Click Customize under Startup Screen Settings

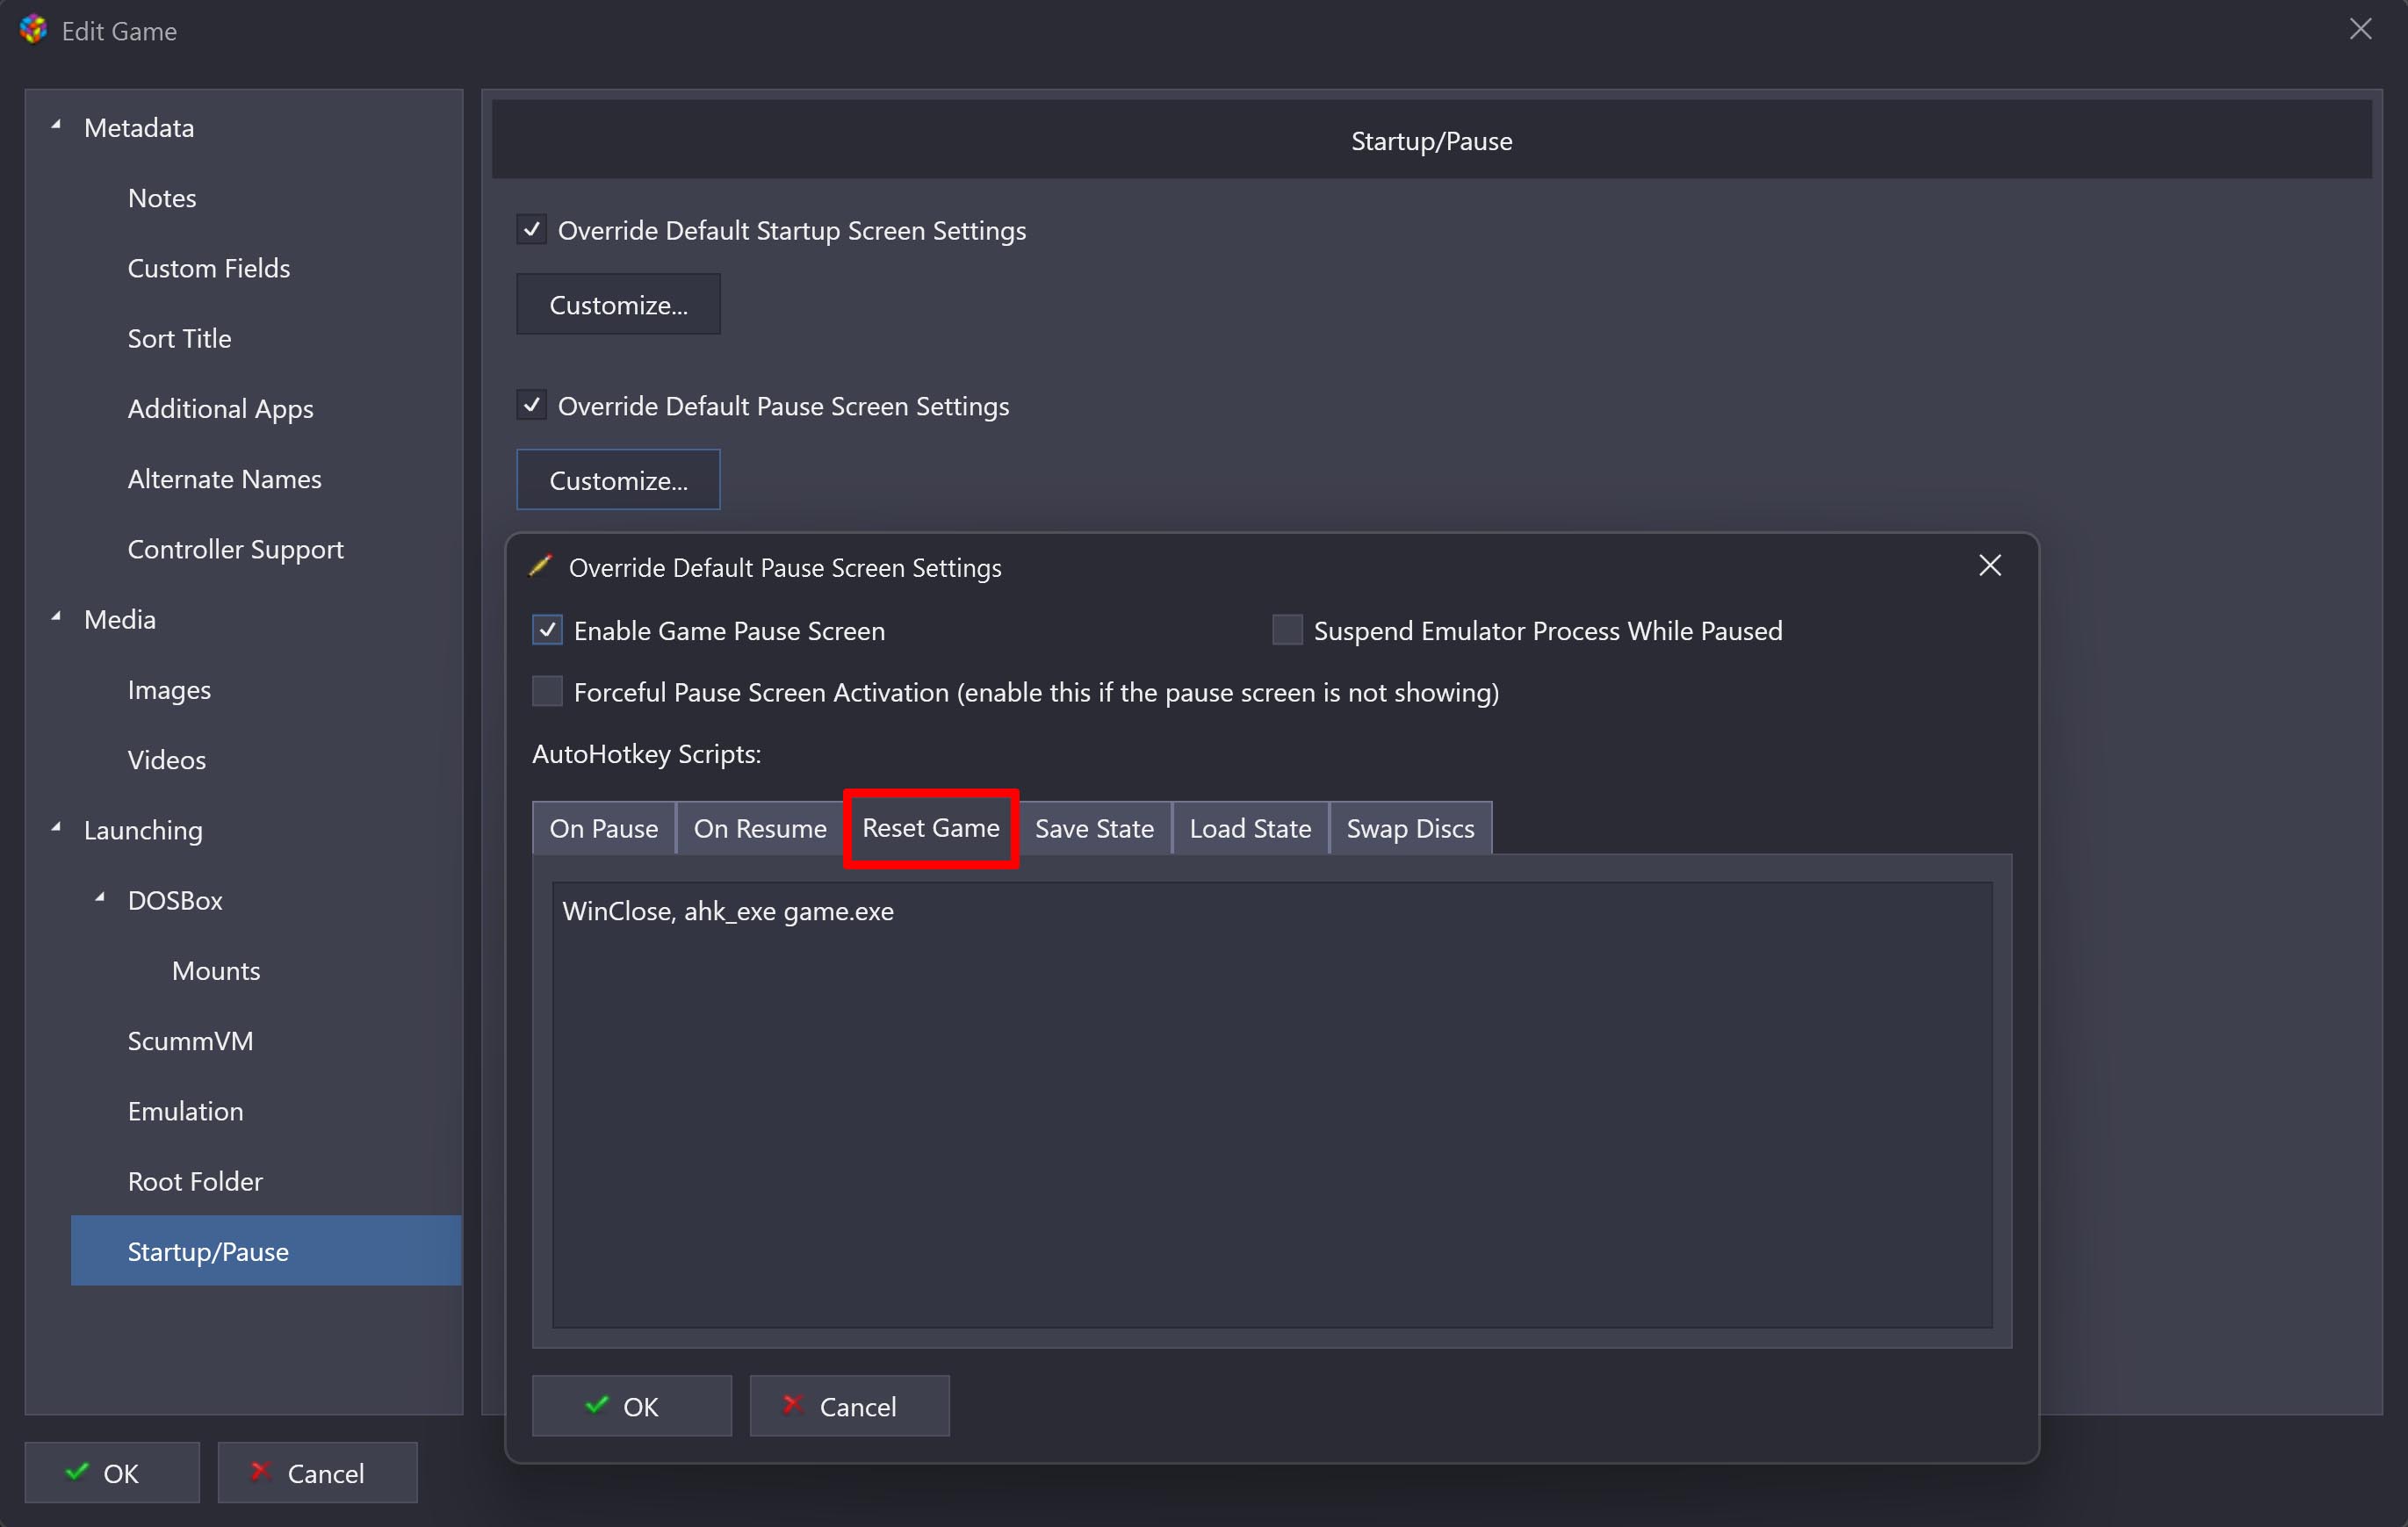pos(618,305)
